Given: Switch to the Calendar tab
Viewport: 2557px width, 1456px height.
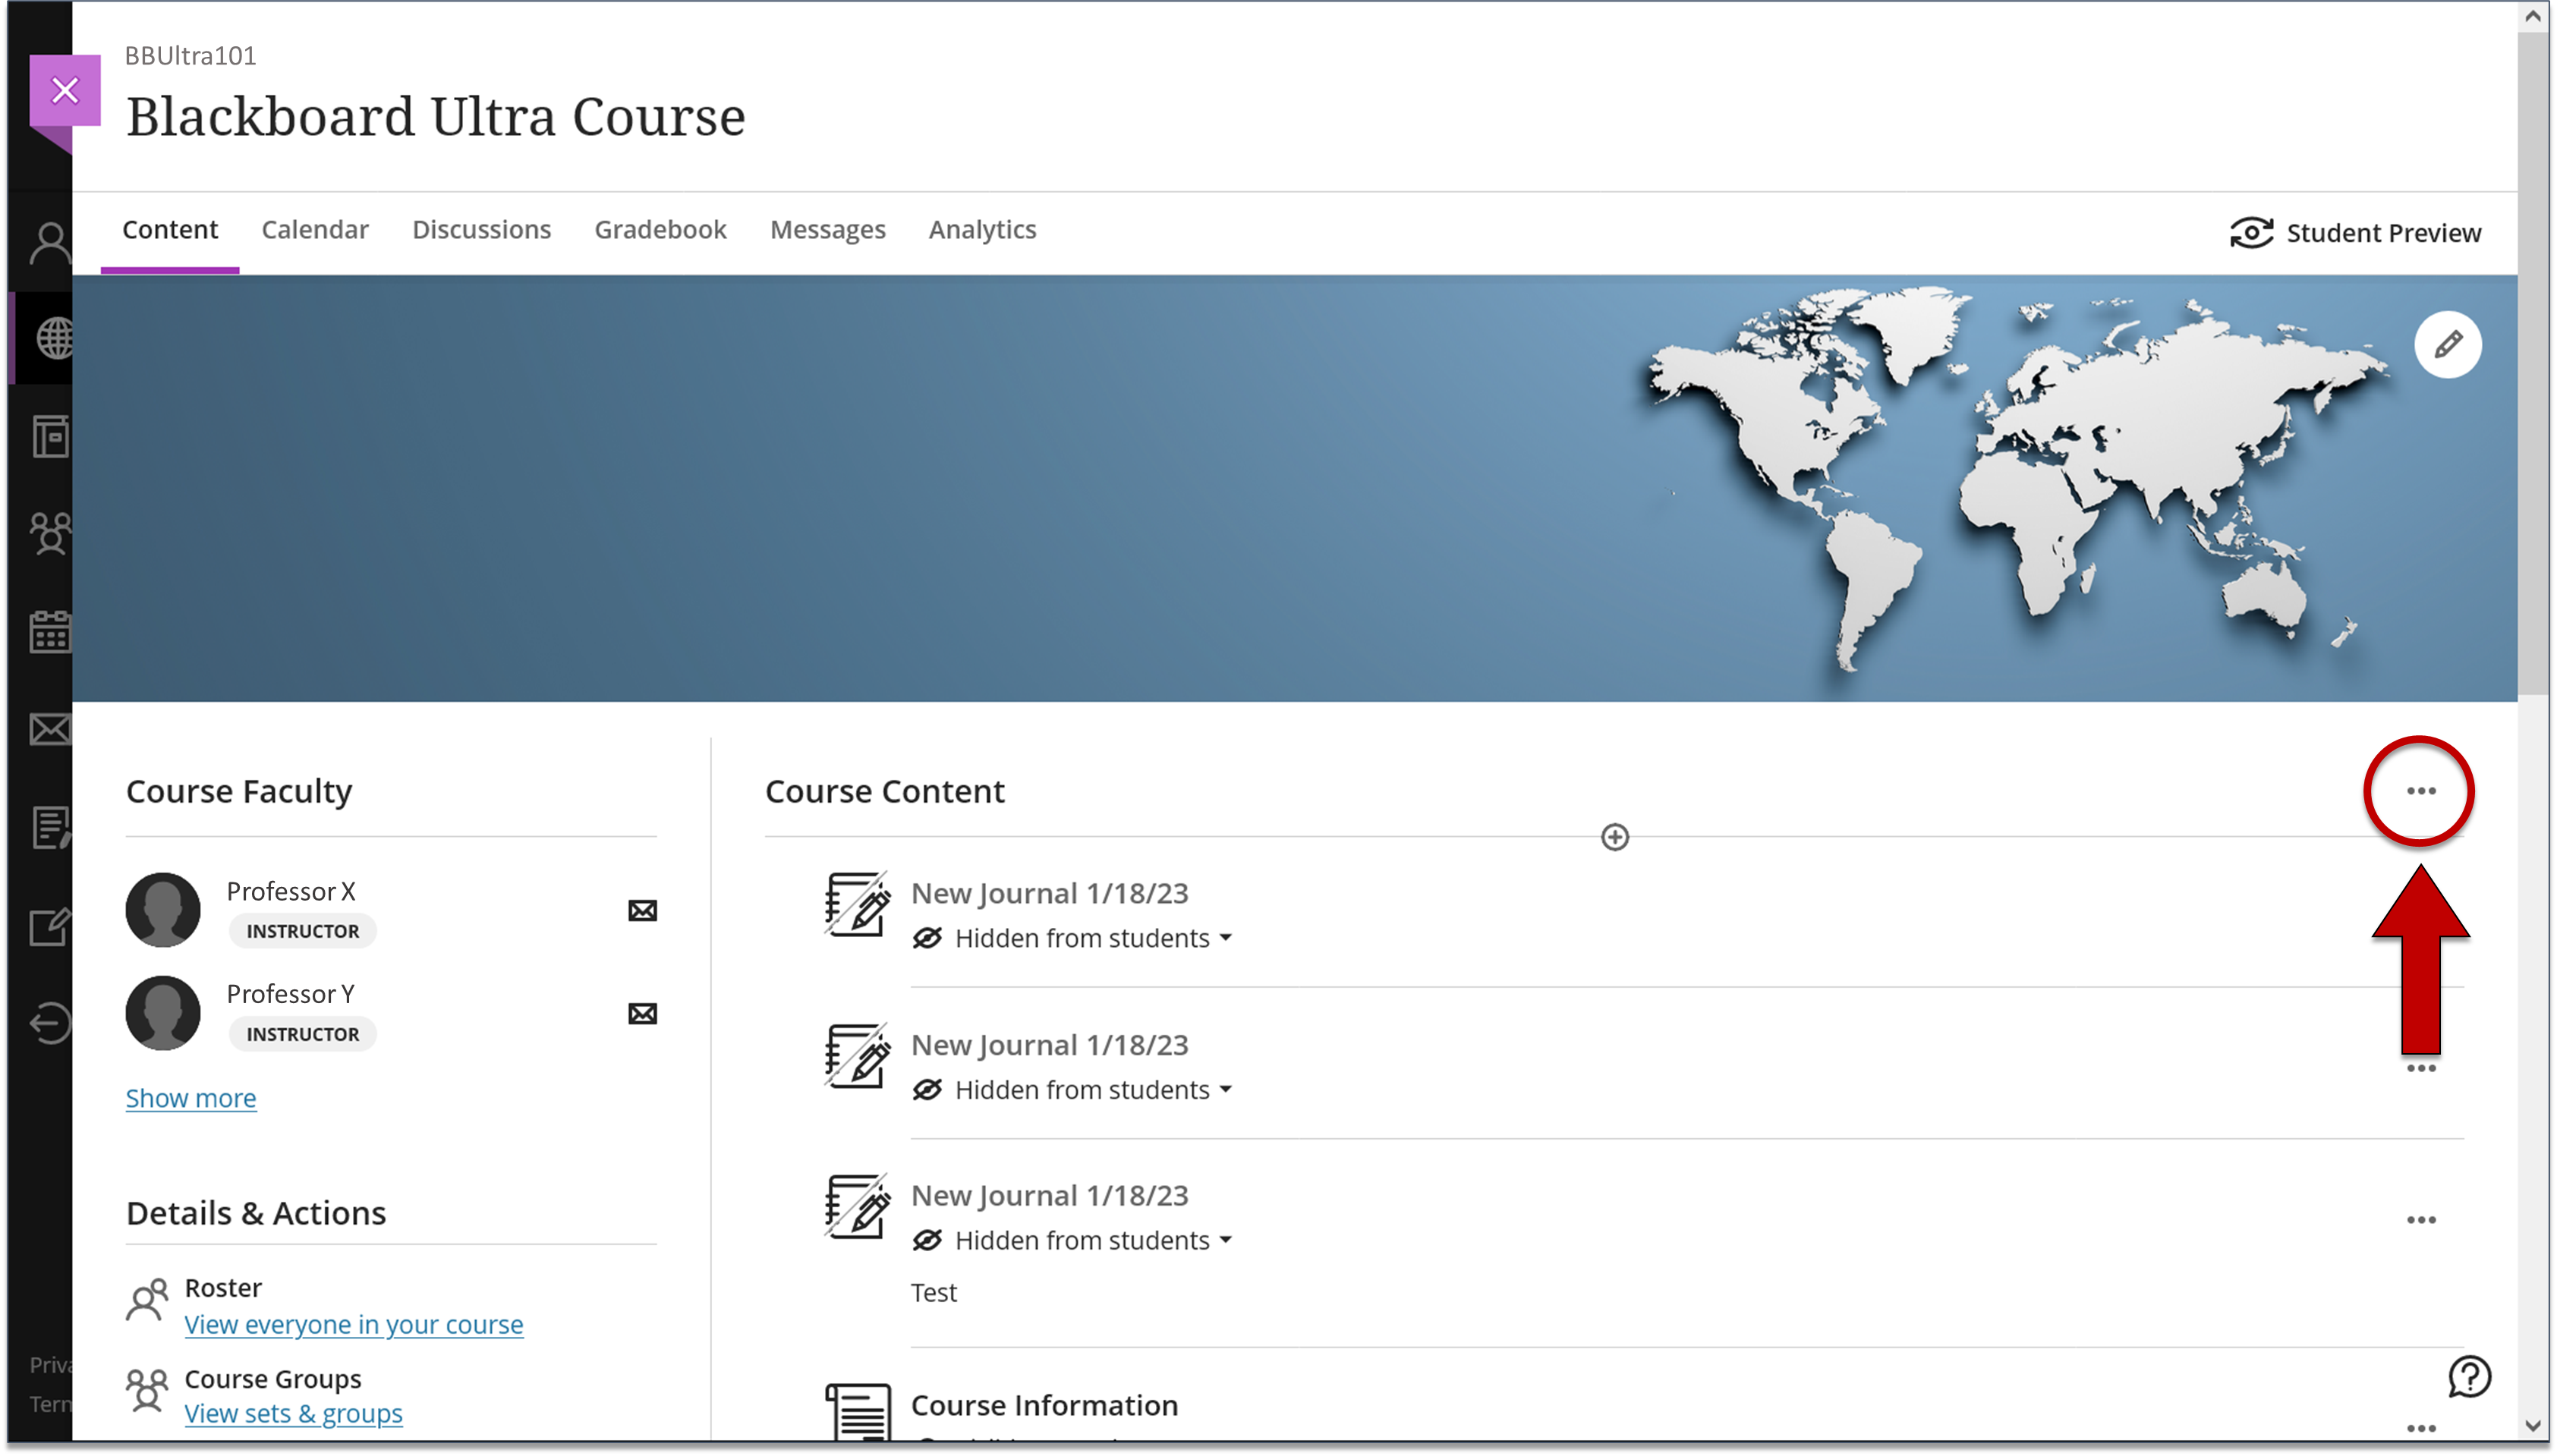Looking at the screenshot, I should coord(315,230).
